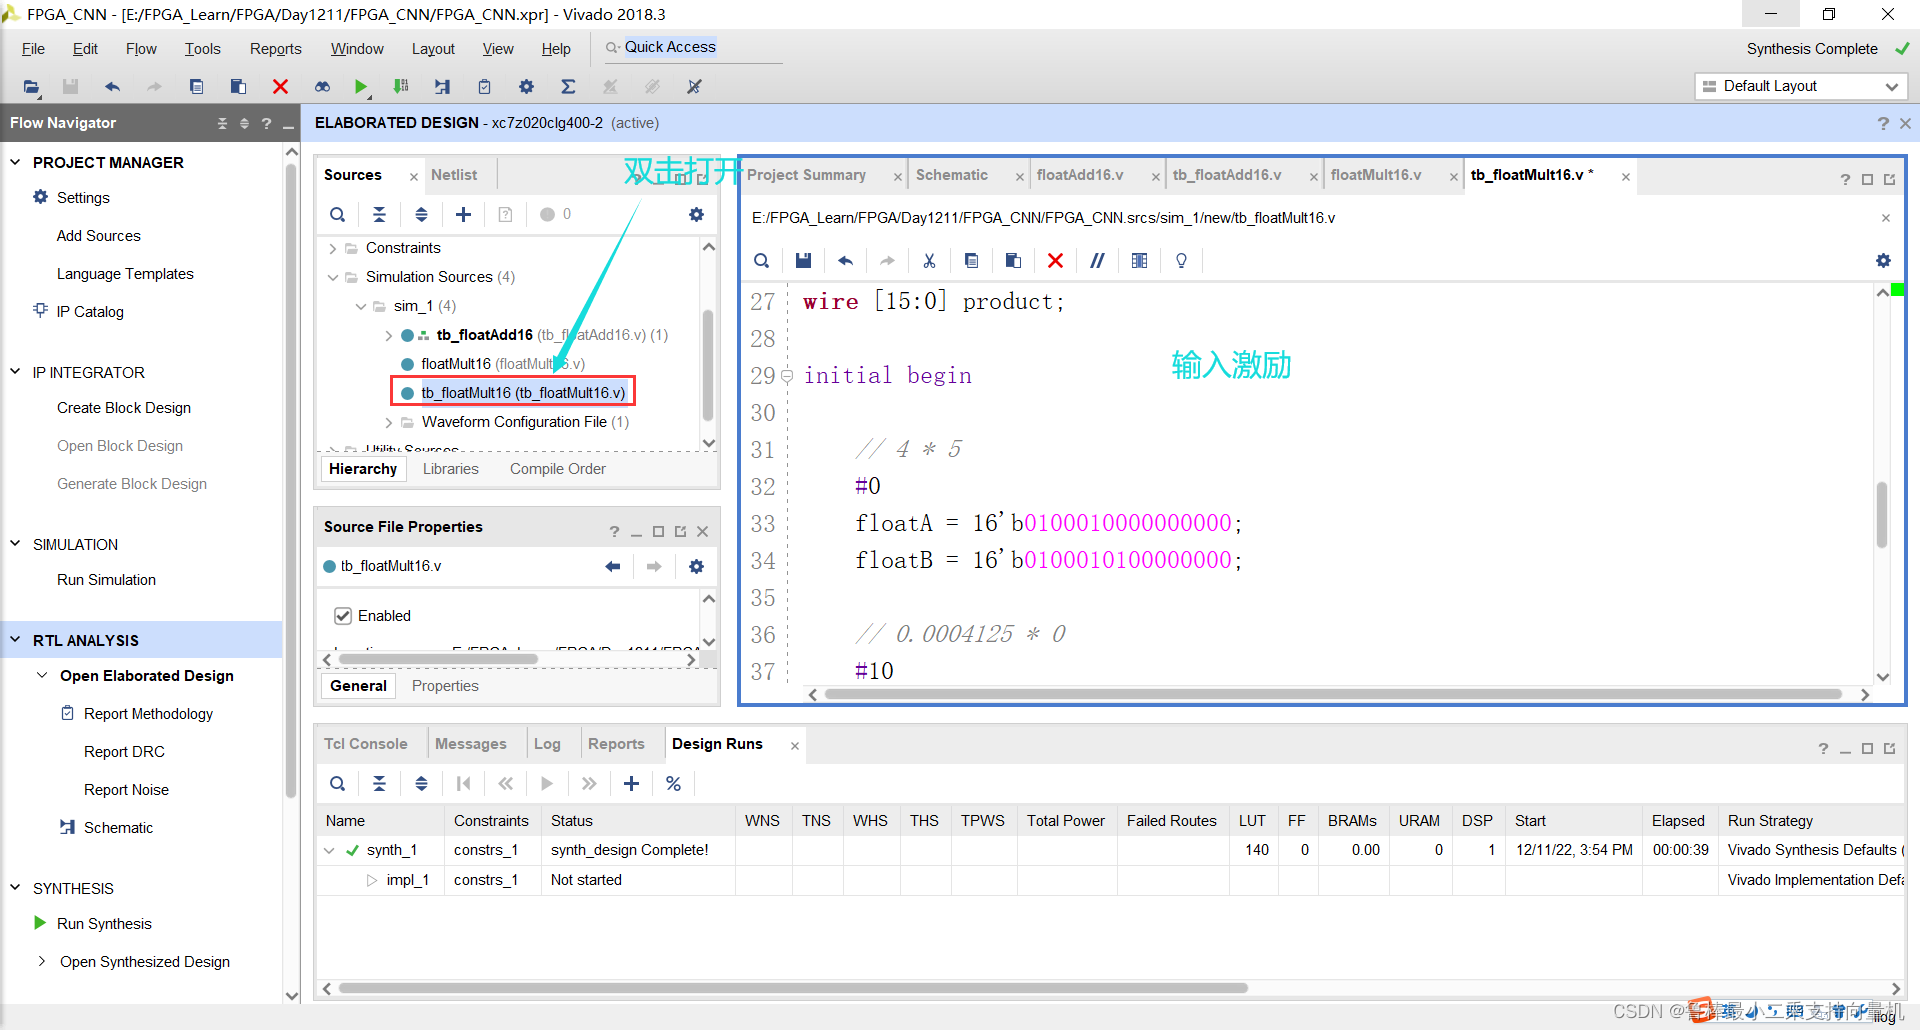Image resolution: width=1920 pixels, height=1030 pixels.
Task: Save file in the editor toolbar
Action: click(x=803, y=260)
